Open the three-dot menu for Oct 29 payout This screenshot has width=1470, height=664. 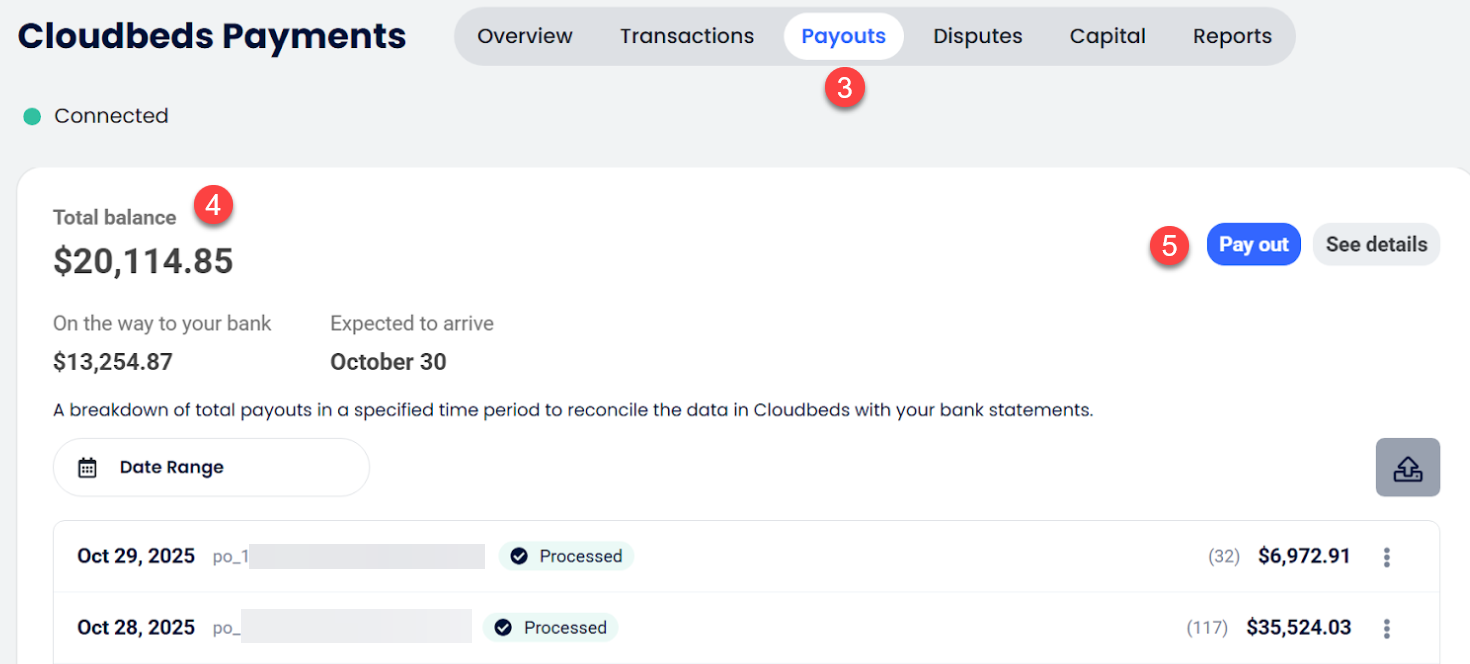tap(1386, 557)
